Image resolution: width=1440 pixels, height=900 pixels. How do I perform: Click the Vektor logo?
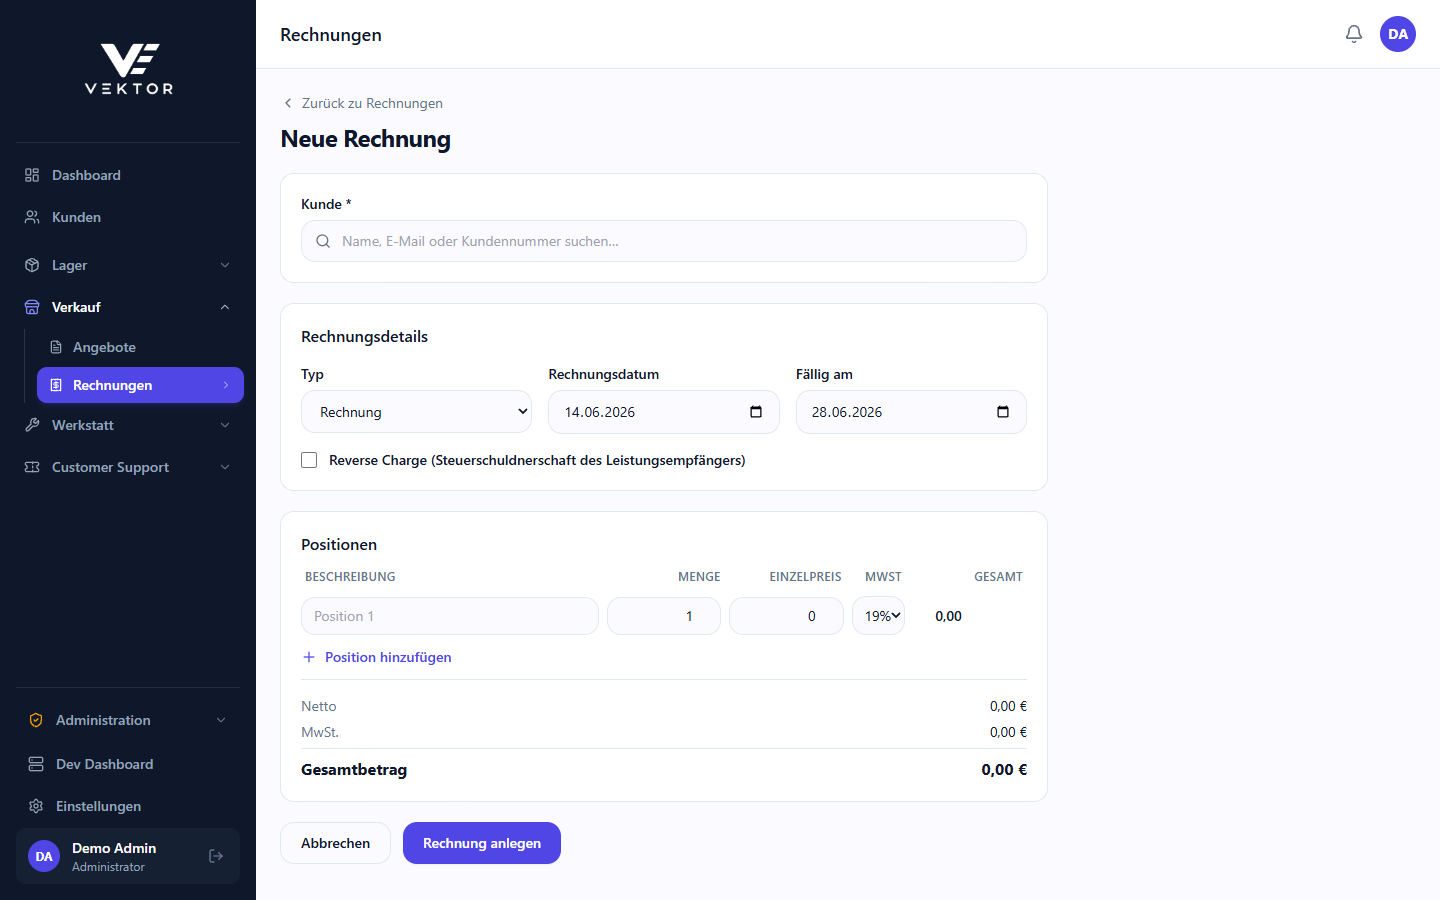coord(129,69)
